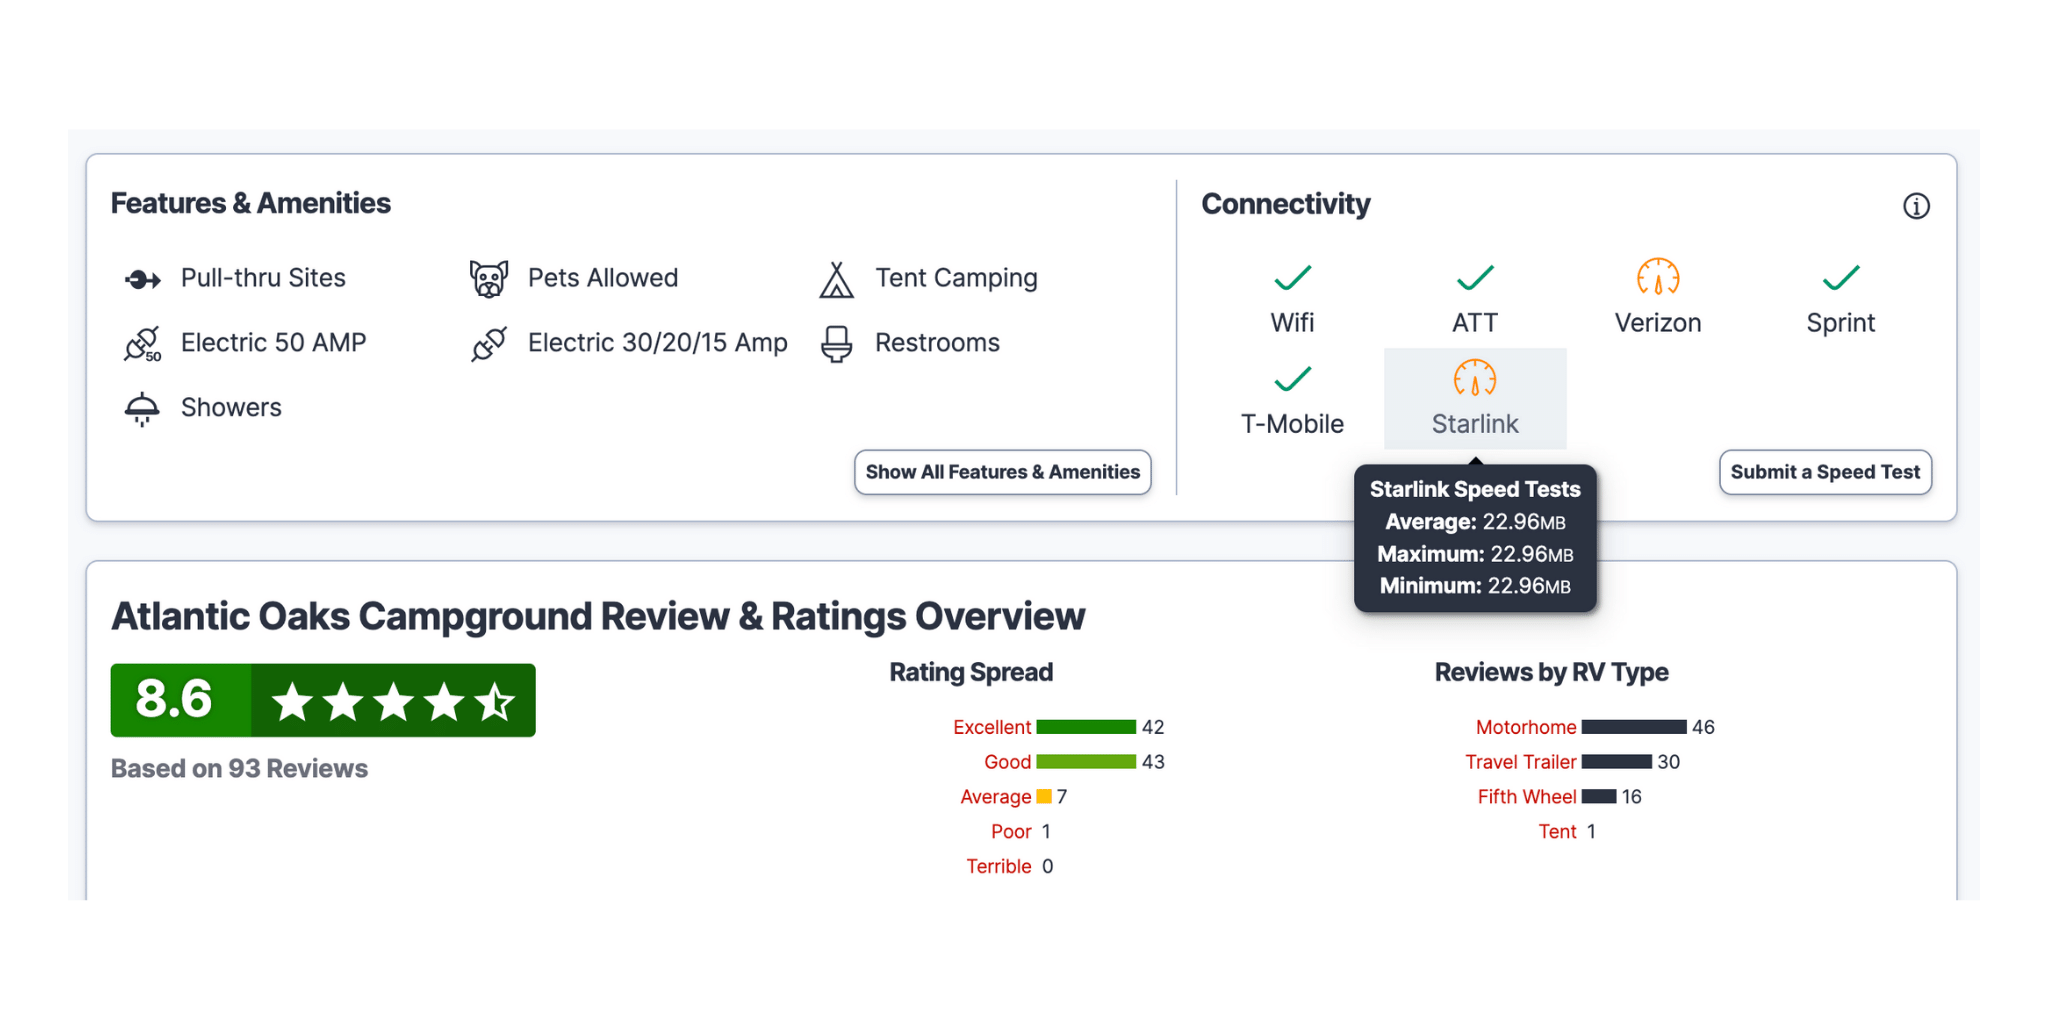Open the Excellent rating reviews link
The width and height of the screenshot is (2048, 1030).
[991, 727]
